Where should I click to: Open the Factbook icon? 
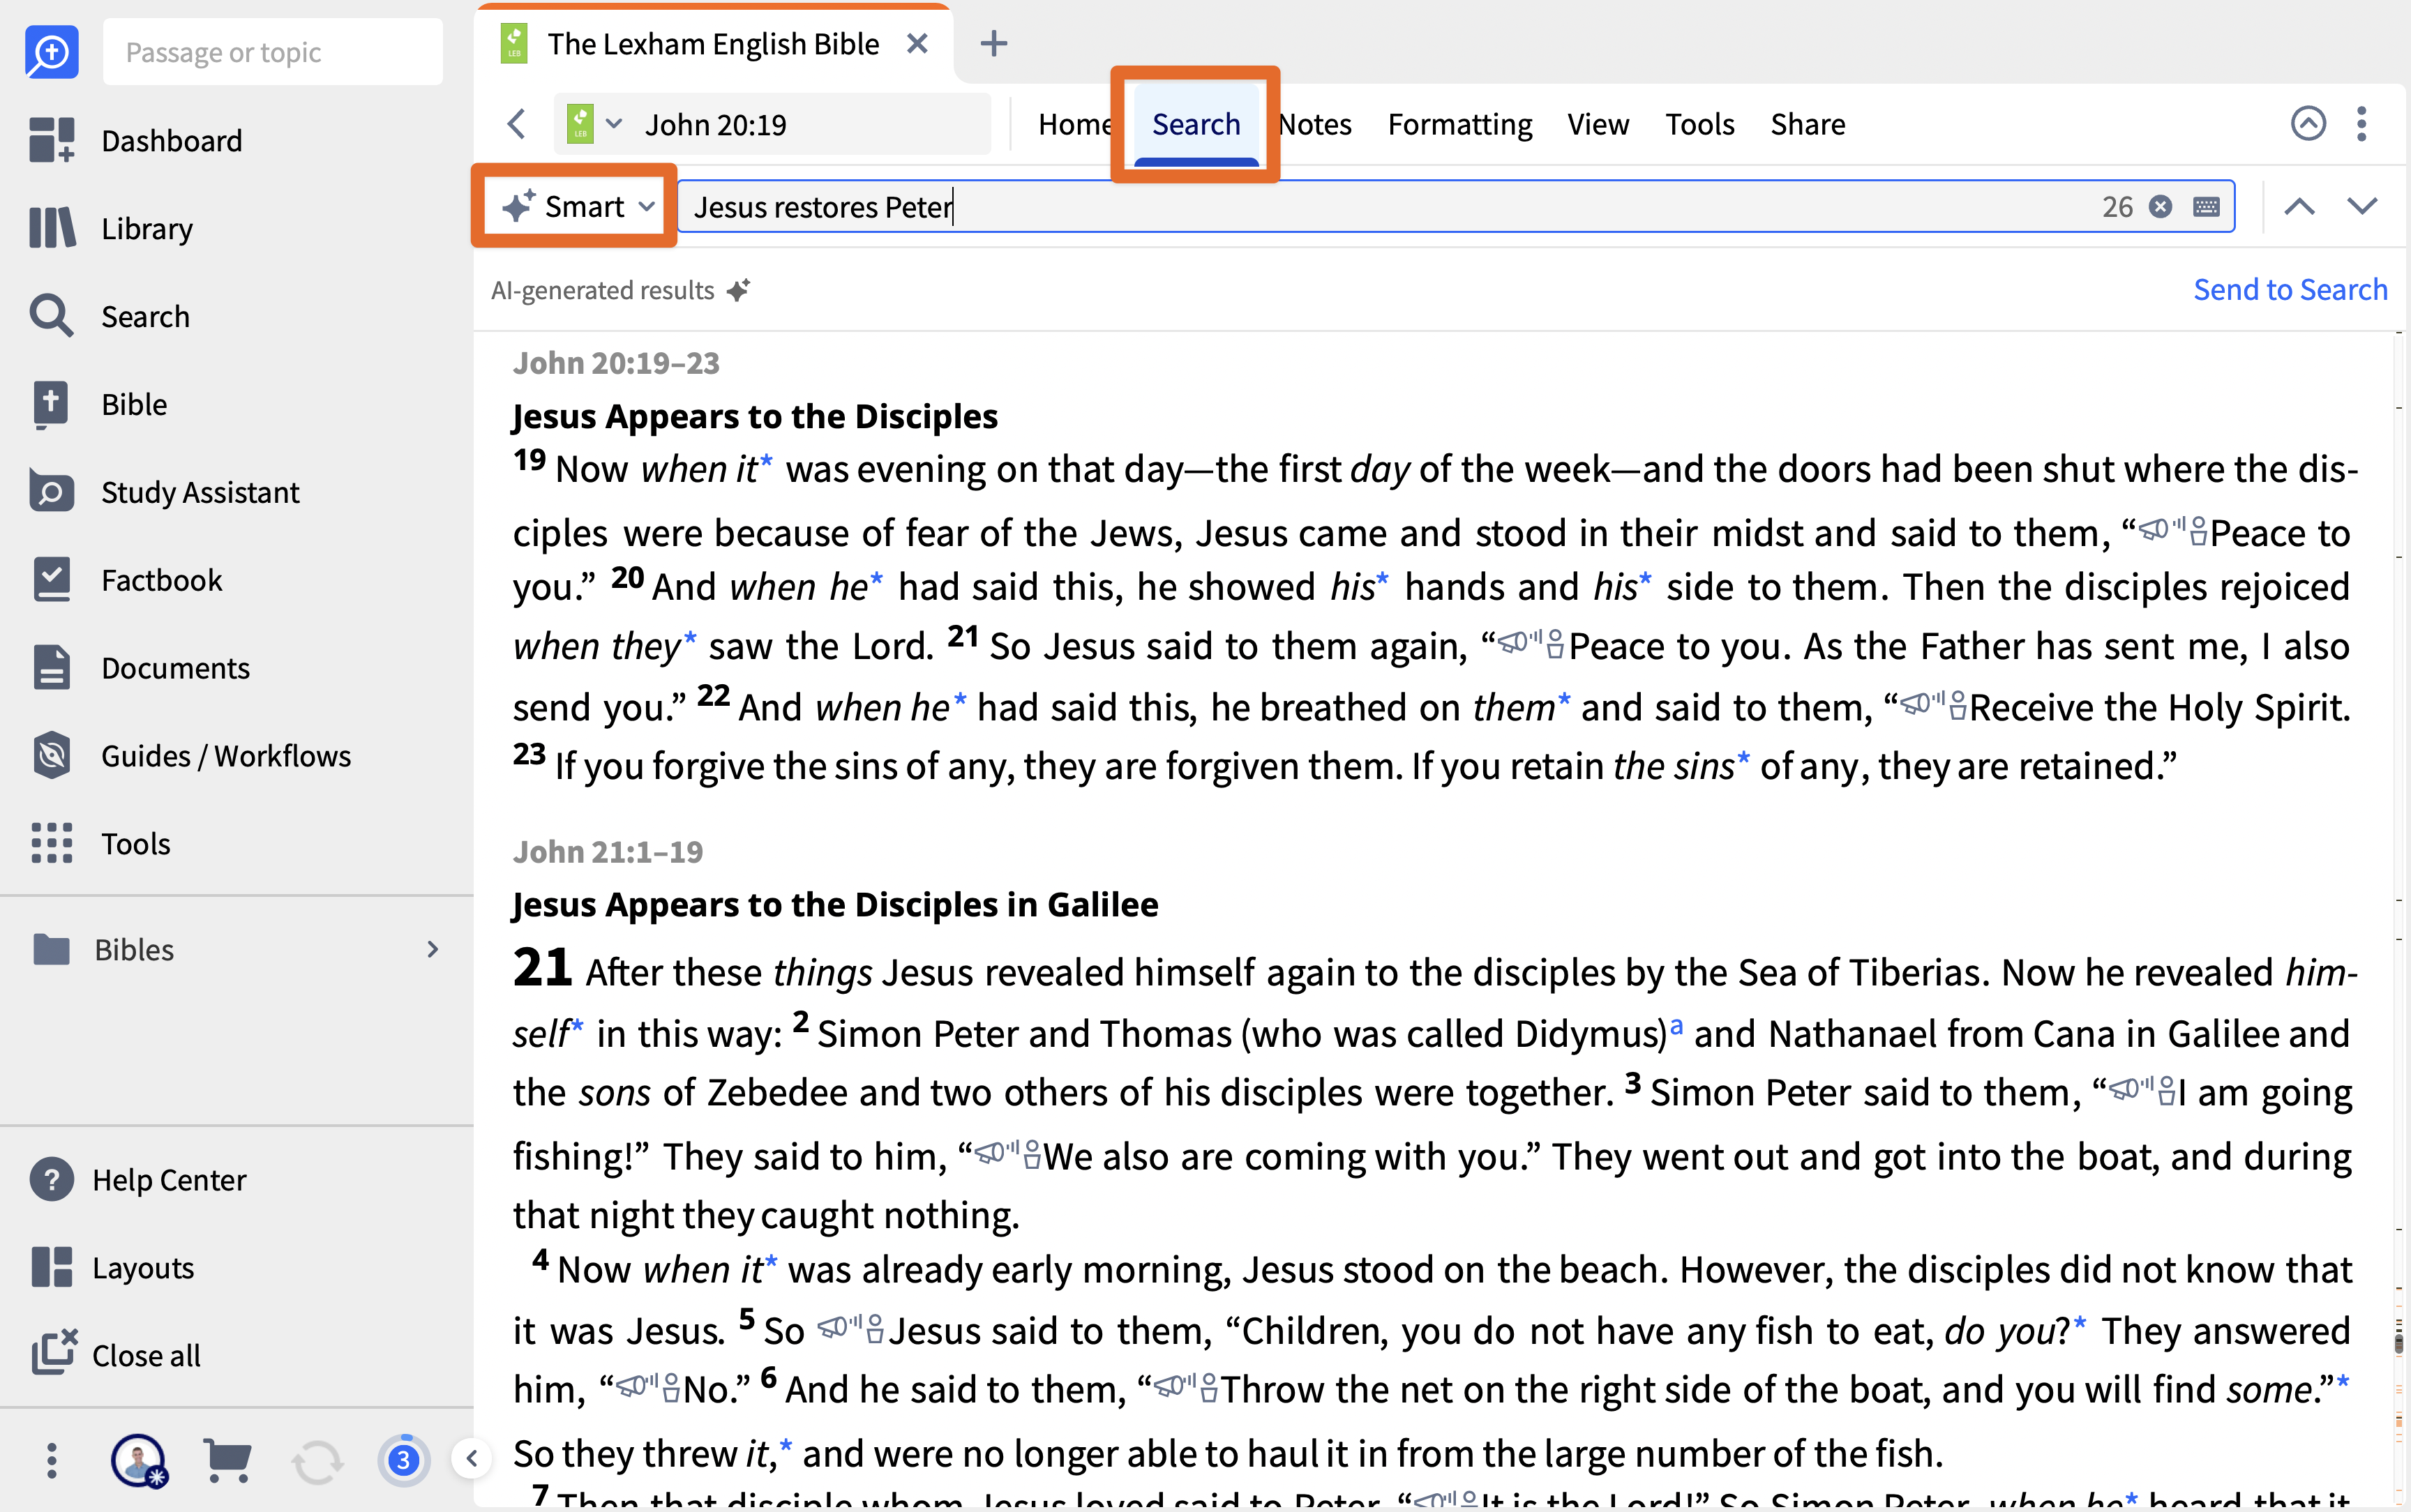(51, 580)
